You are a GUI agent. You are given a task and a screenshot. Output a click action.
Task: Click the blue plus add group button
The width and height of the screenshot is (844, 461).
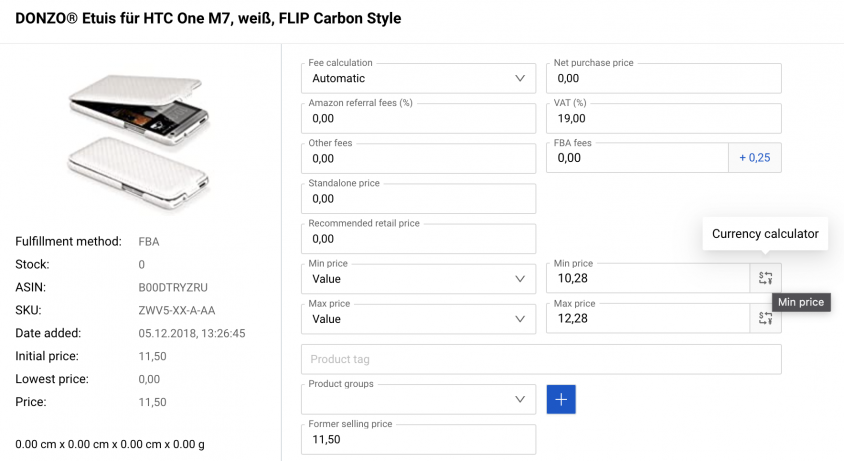pyautogui.click(x=561, y=400)
